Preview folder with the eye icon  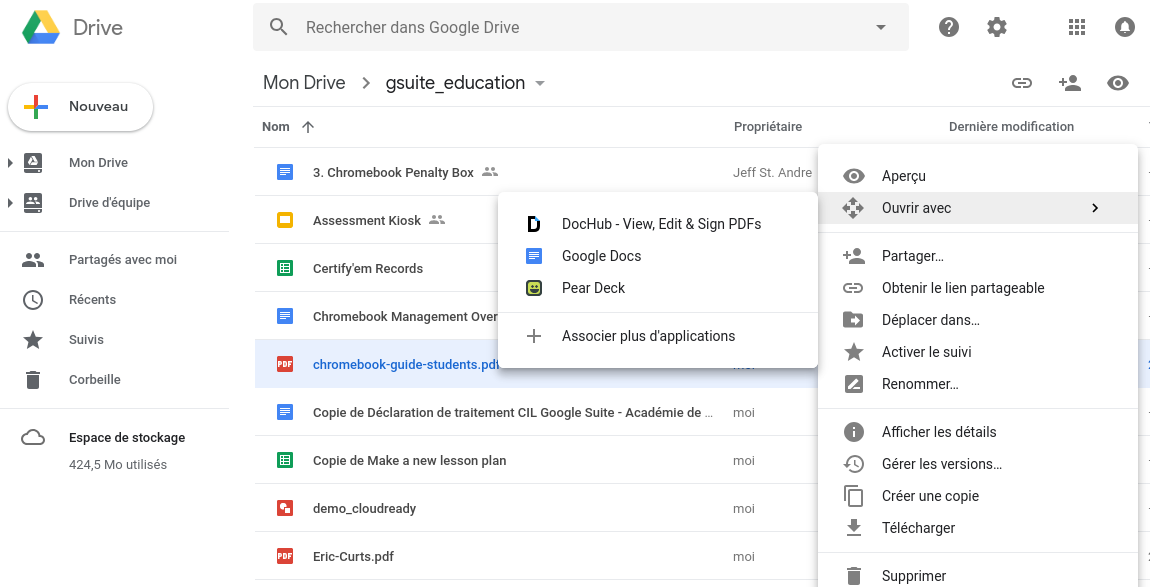tap(1118, 83)
